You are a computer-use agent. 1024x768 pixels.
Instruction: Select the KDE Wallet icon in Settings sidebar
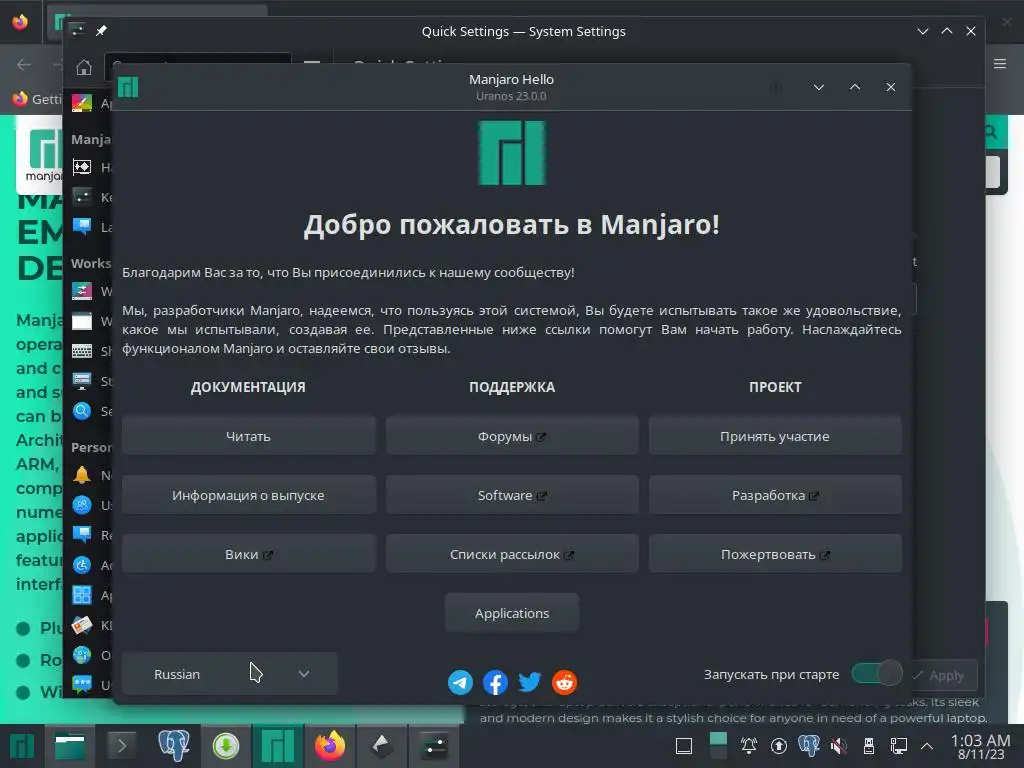[x=82, y=625]
